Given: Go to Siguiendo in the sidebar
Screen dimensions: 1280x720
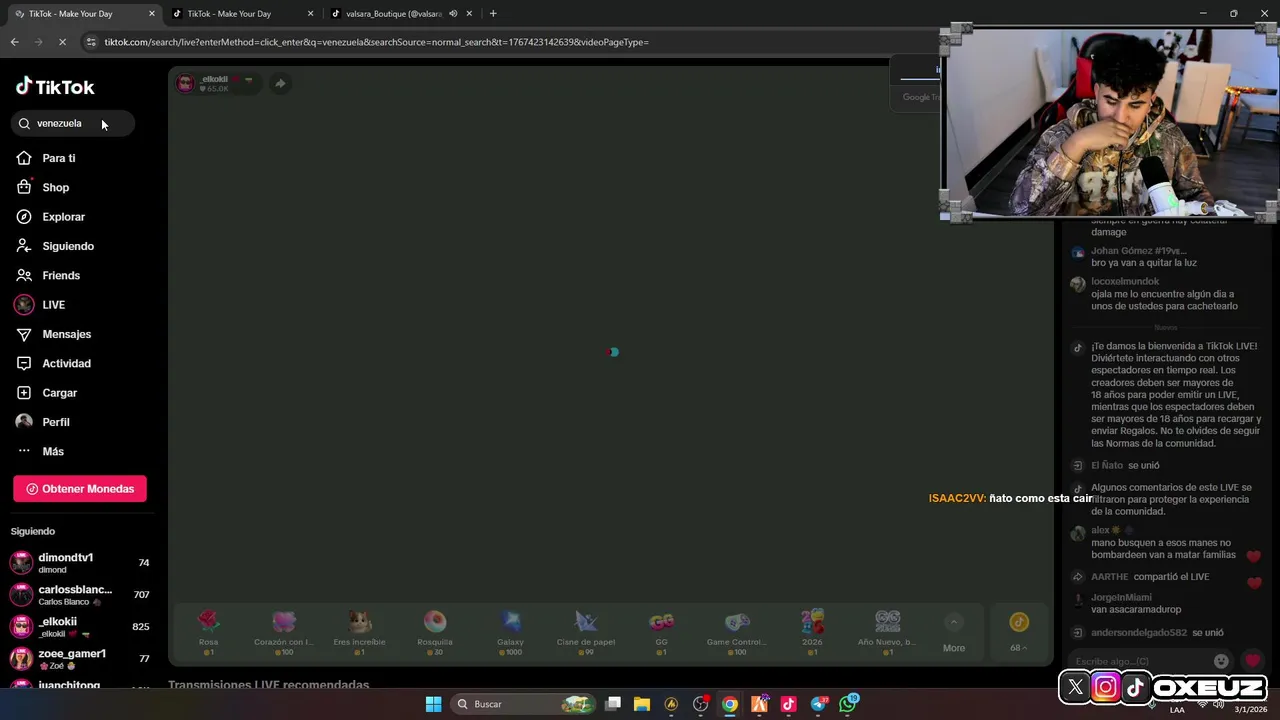Looking at the screenshot, I should click(x=67, y=246).
